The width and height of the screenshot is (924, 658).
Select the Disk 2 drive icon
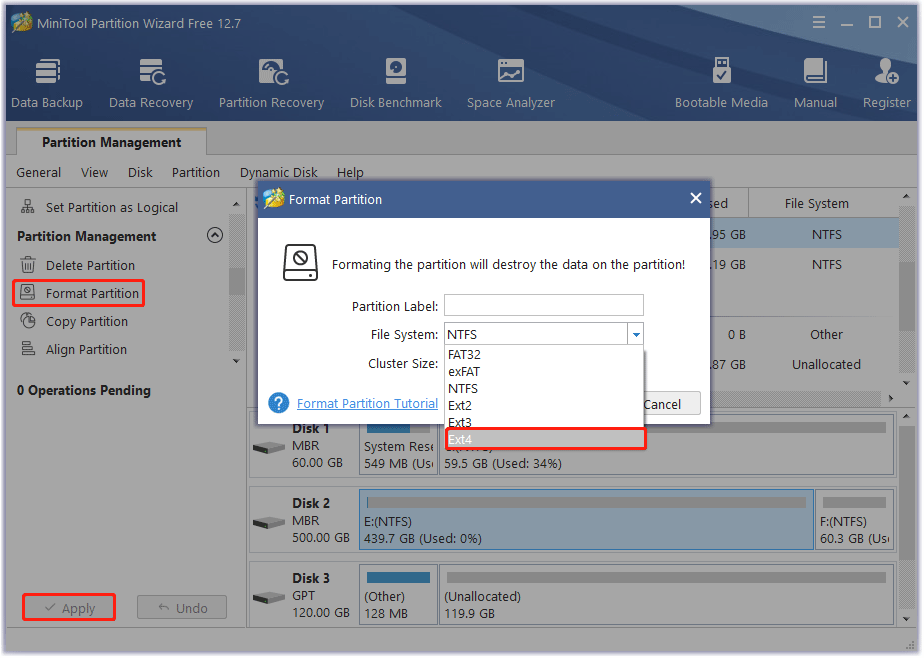point(269,523)
